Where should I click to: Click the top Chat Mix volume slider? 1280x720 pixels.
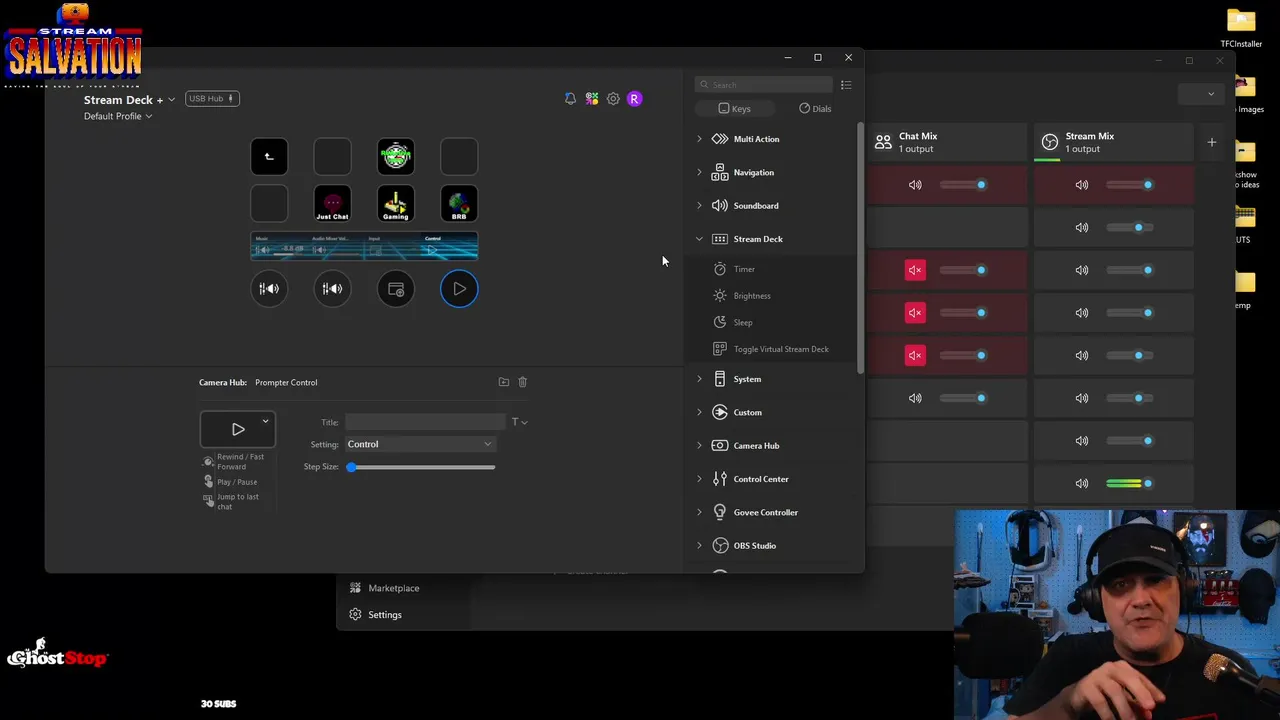963,185
